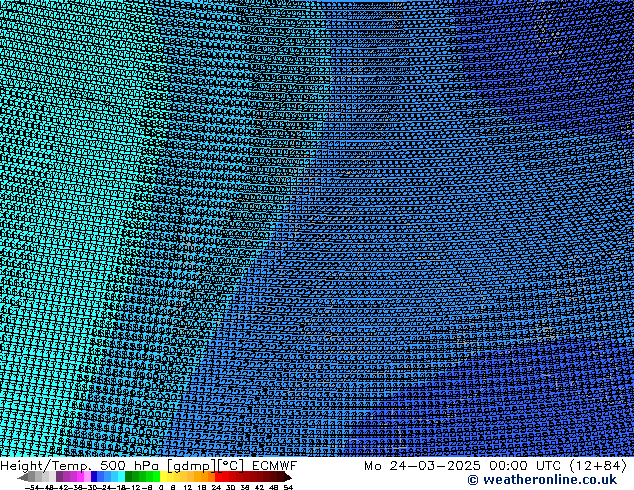Click the 'Height/Temp. 500 hPa' title text
The height and width of the screenshot is (490, 634).
[79, 466]
